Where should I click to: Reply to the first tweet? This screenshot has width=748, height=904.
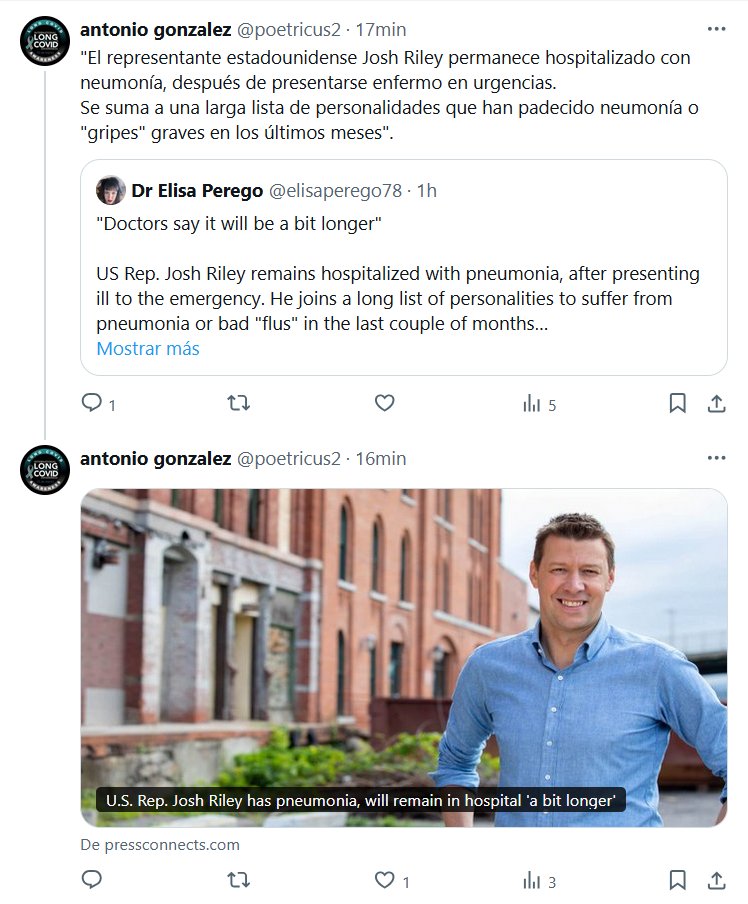[x=92, y=403]
